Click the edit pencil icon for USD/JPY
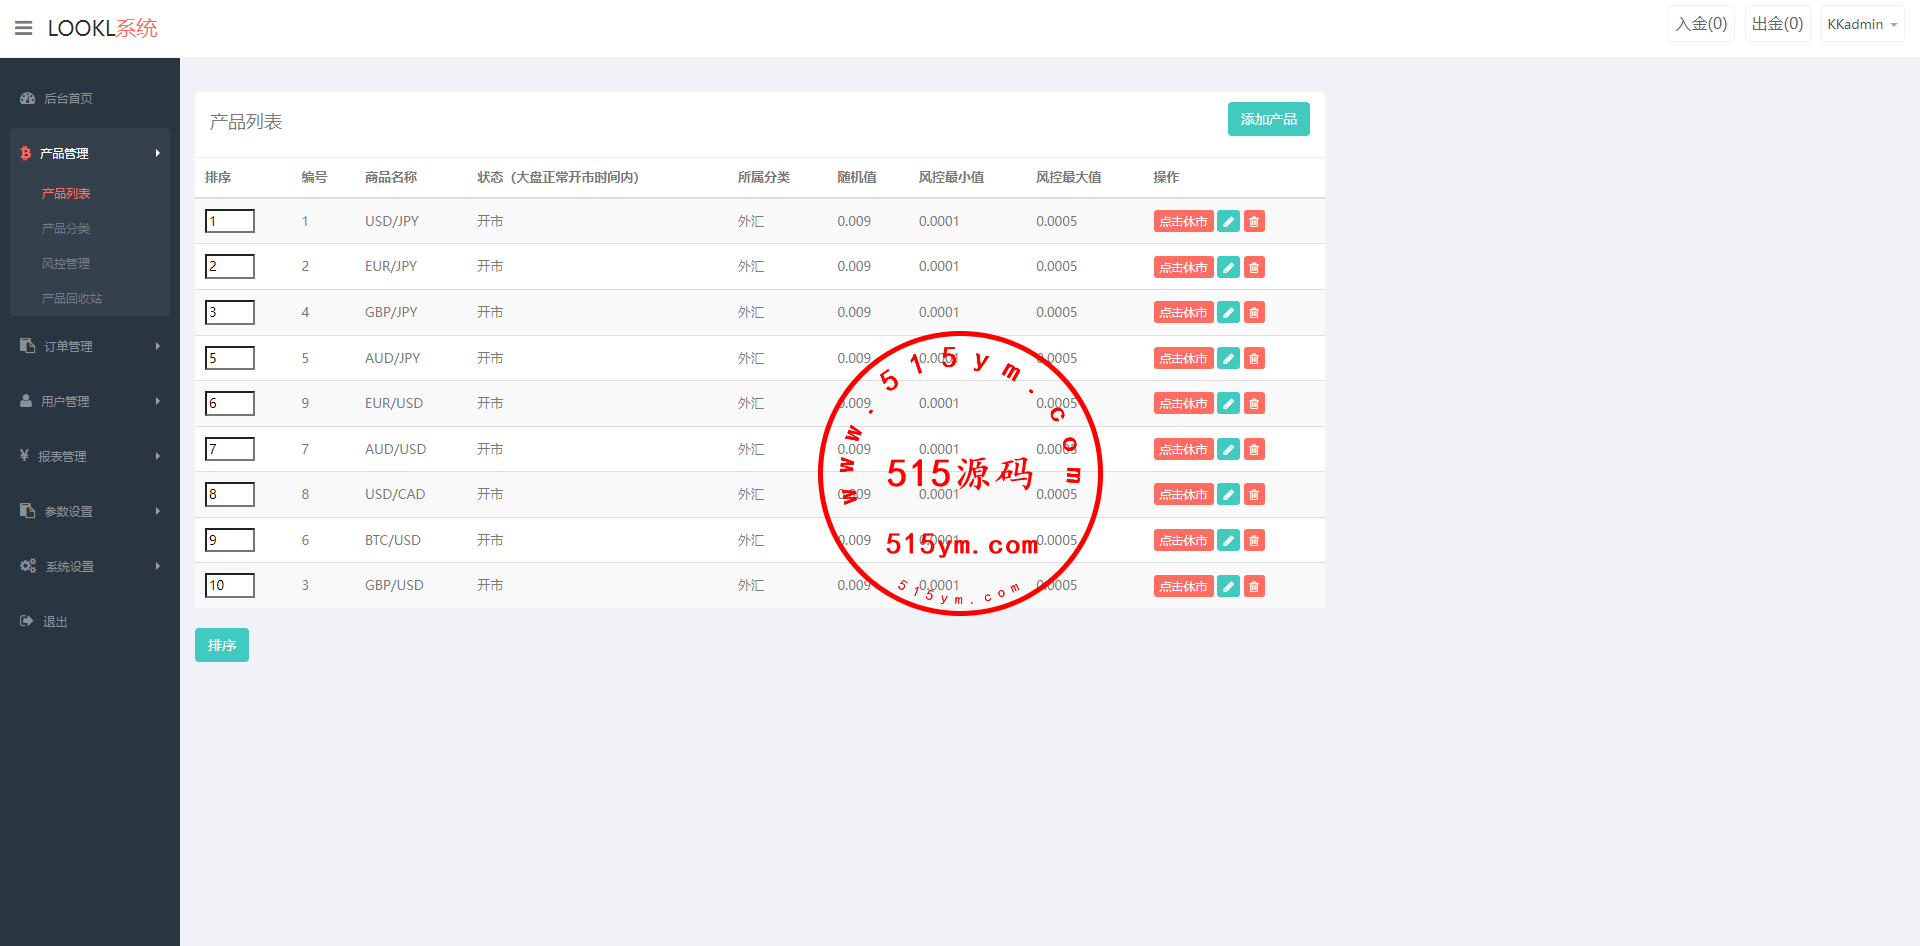 point(1228,222)
